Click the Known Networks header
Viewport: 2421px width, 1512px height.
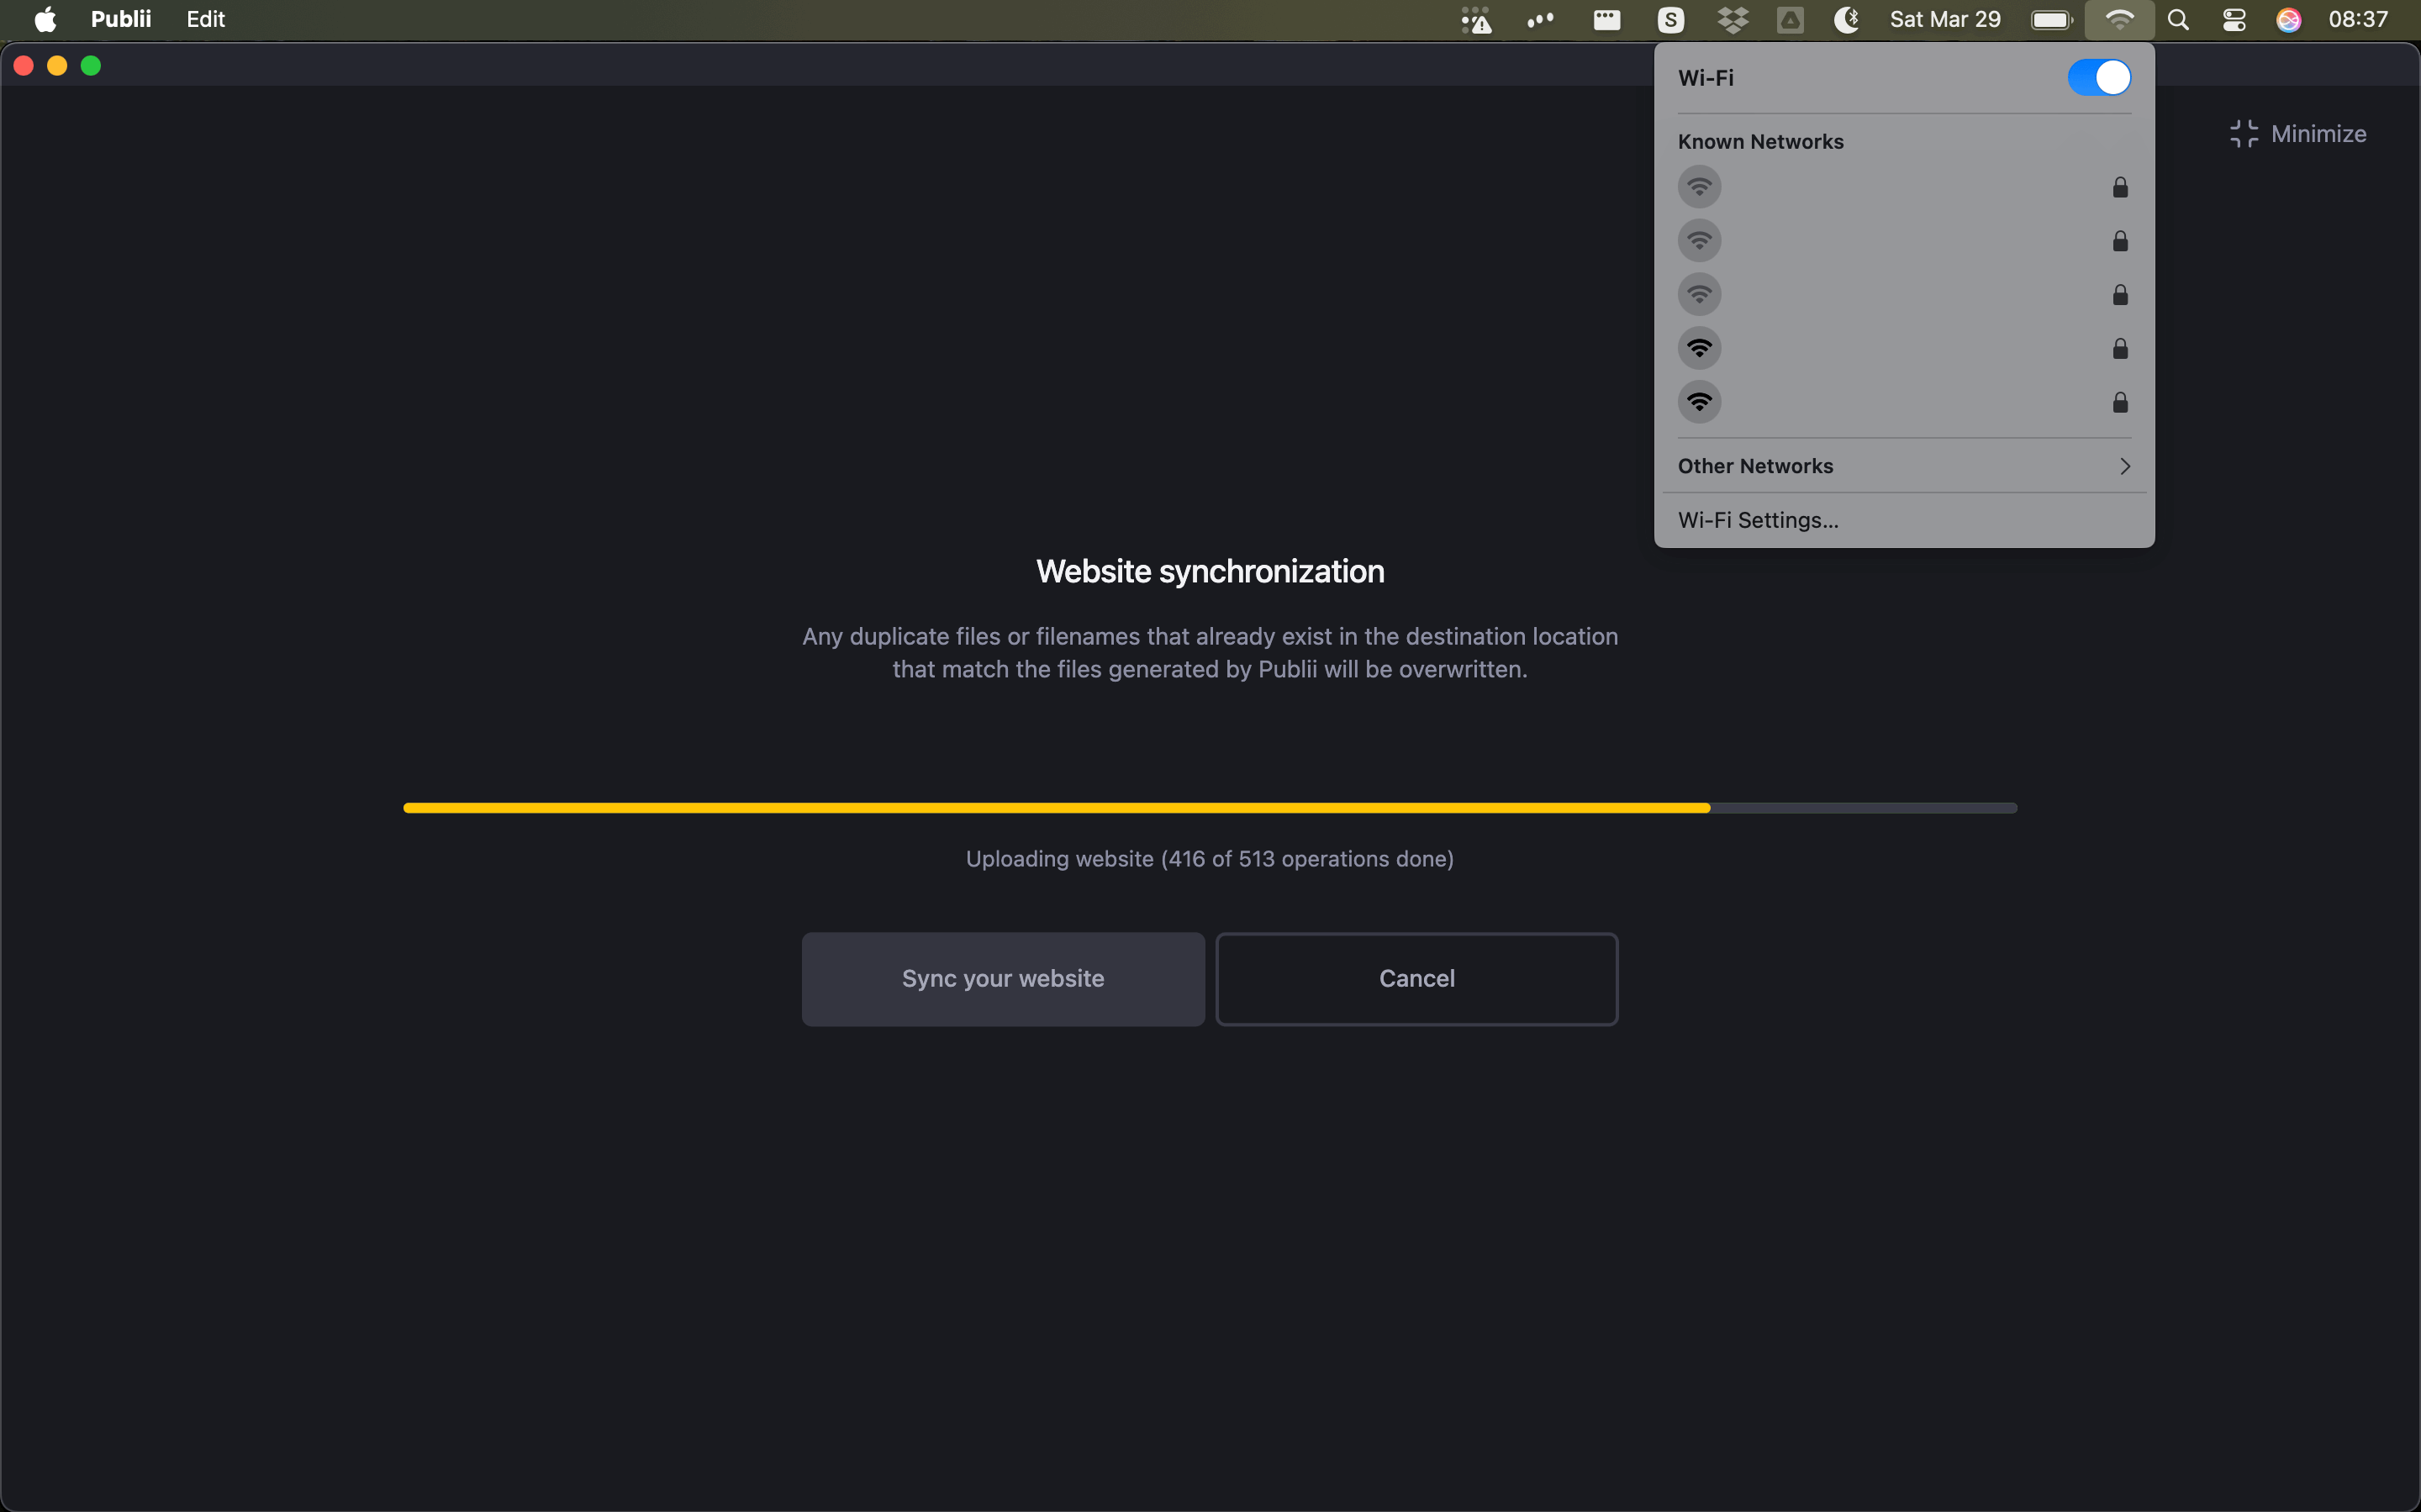tap(1760, 142)
